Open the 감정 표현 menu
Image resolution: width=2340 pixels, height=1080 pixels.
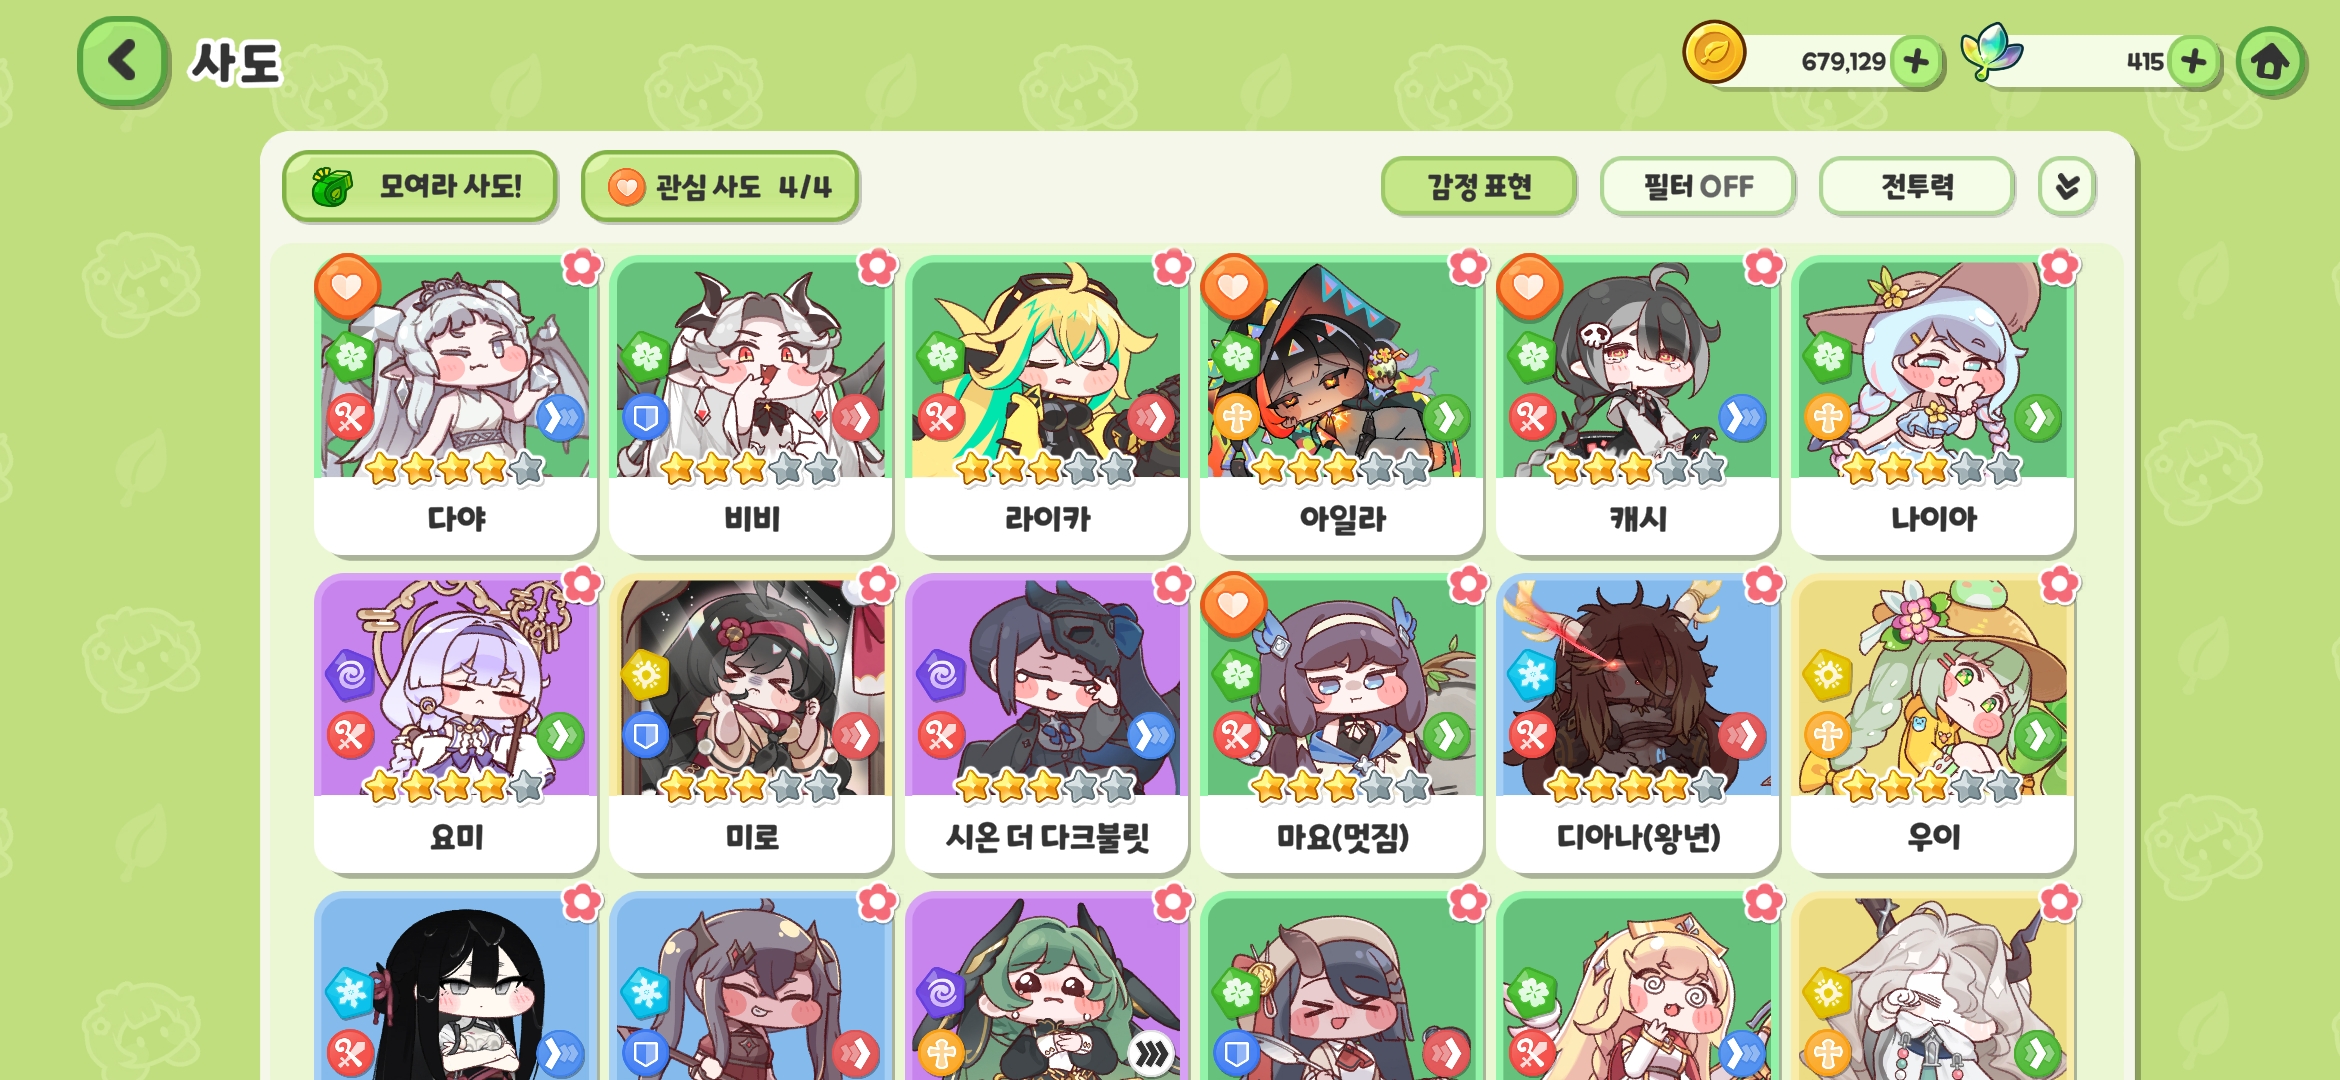point(1479,186)
